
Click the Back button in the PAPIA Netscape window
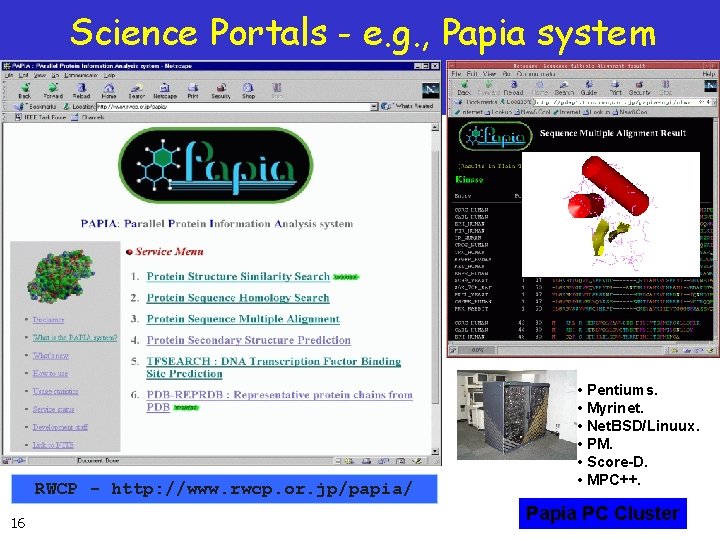click(25, 90)
